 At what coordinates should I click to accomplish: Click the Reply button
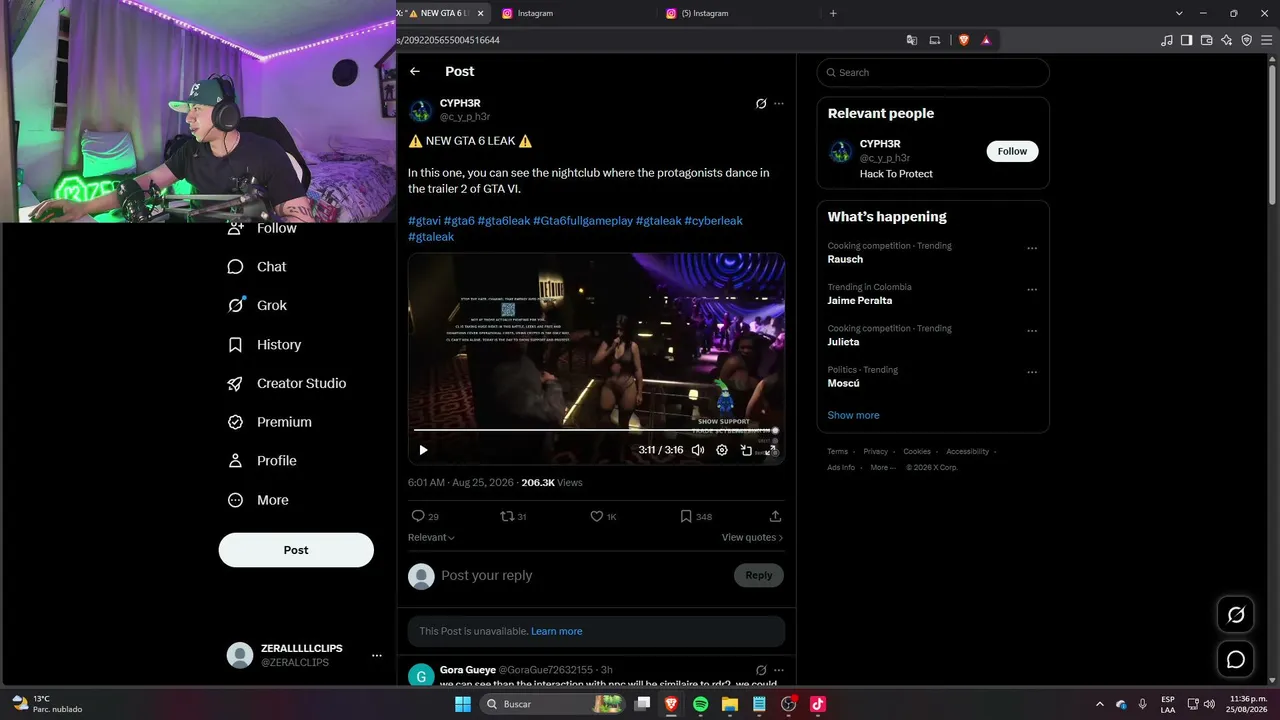759,575
